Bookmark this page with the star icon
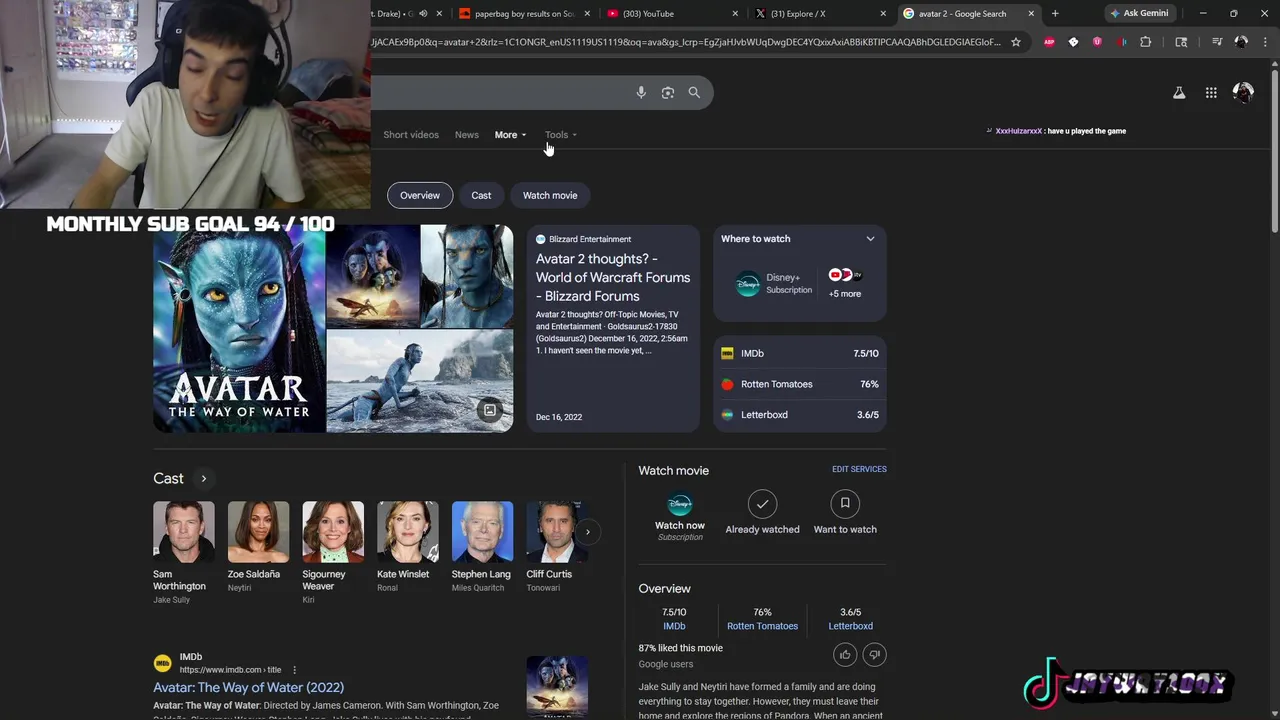The height and width of the screenshot is (720, 1280). pyautogui.click(x=1016, y=42)
